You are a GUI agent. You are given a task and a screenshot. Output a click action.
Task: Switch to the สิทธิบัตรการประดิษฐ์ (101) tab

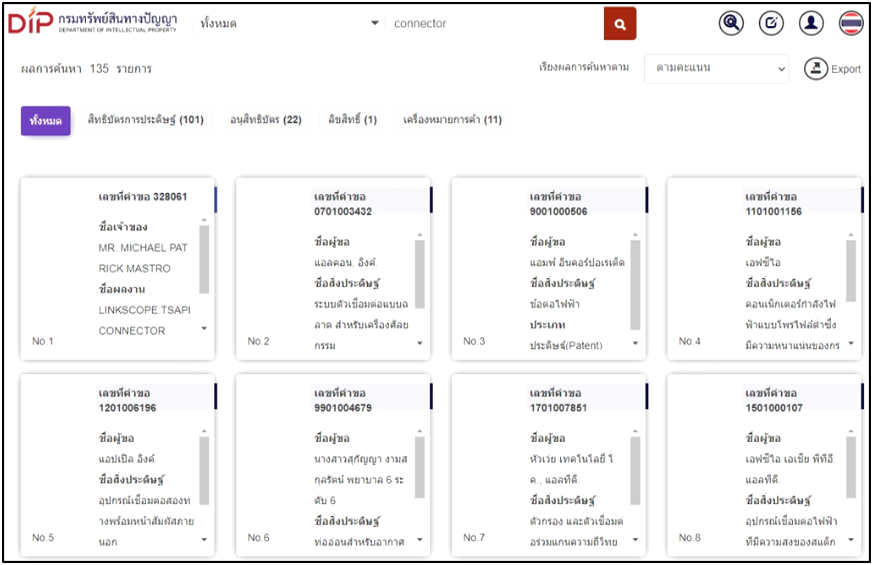click(146, 120)
